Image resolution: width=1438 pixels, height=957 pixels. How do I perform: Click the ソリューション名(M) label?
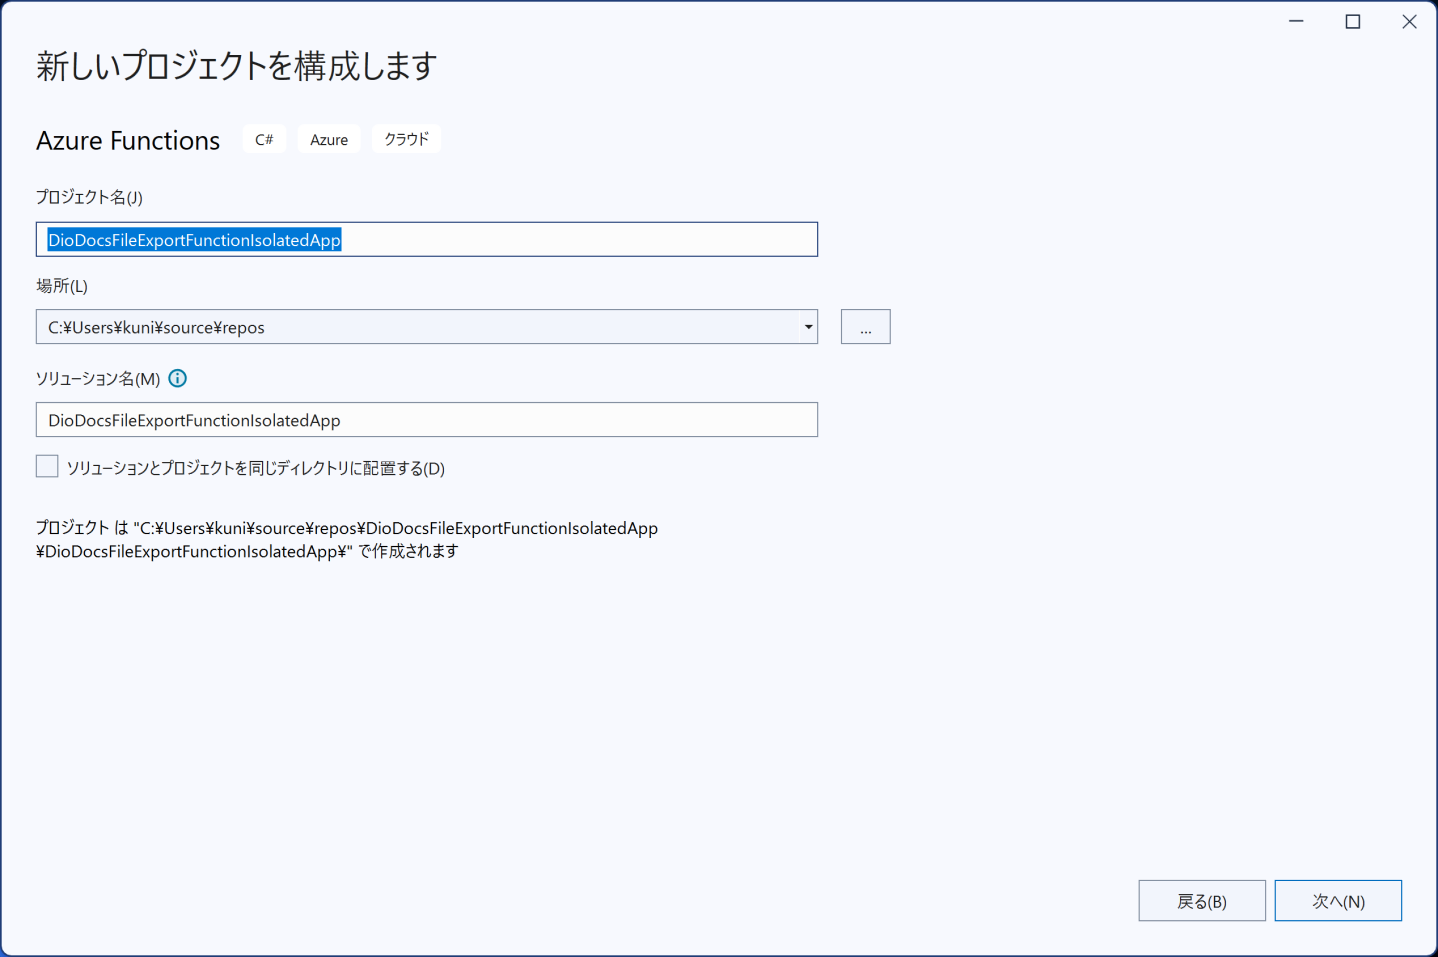[98, 379]
